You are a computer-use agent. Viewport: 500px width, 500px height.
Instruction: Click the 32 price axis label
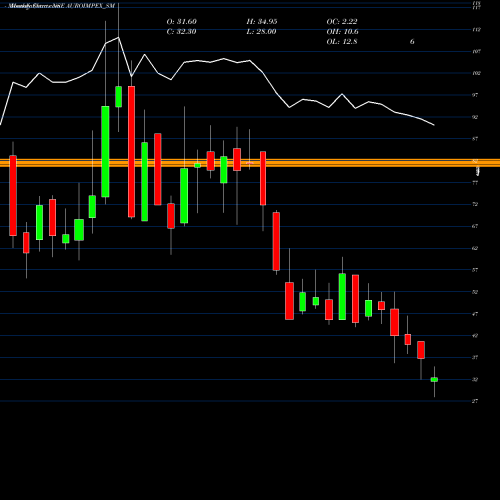pos(475,379)
